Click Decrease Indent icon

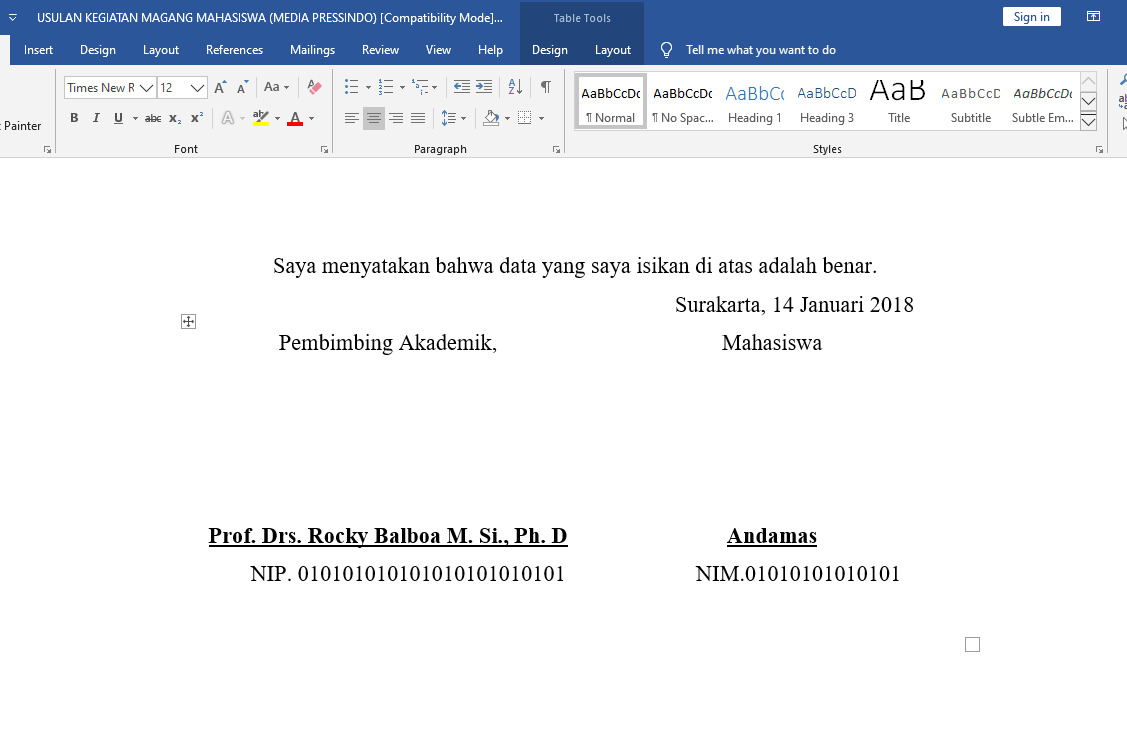pyautogui.click(x=461, y=87)
